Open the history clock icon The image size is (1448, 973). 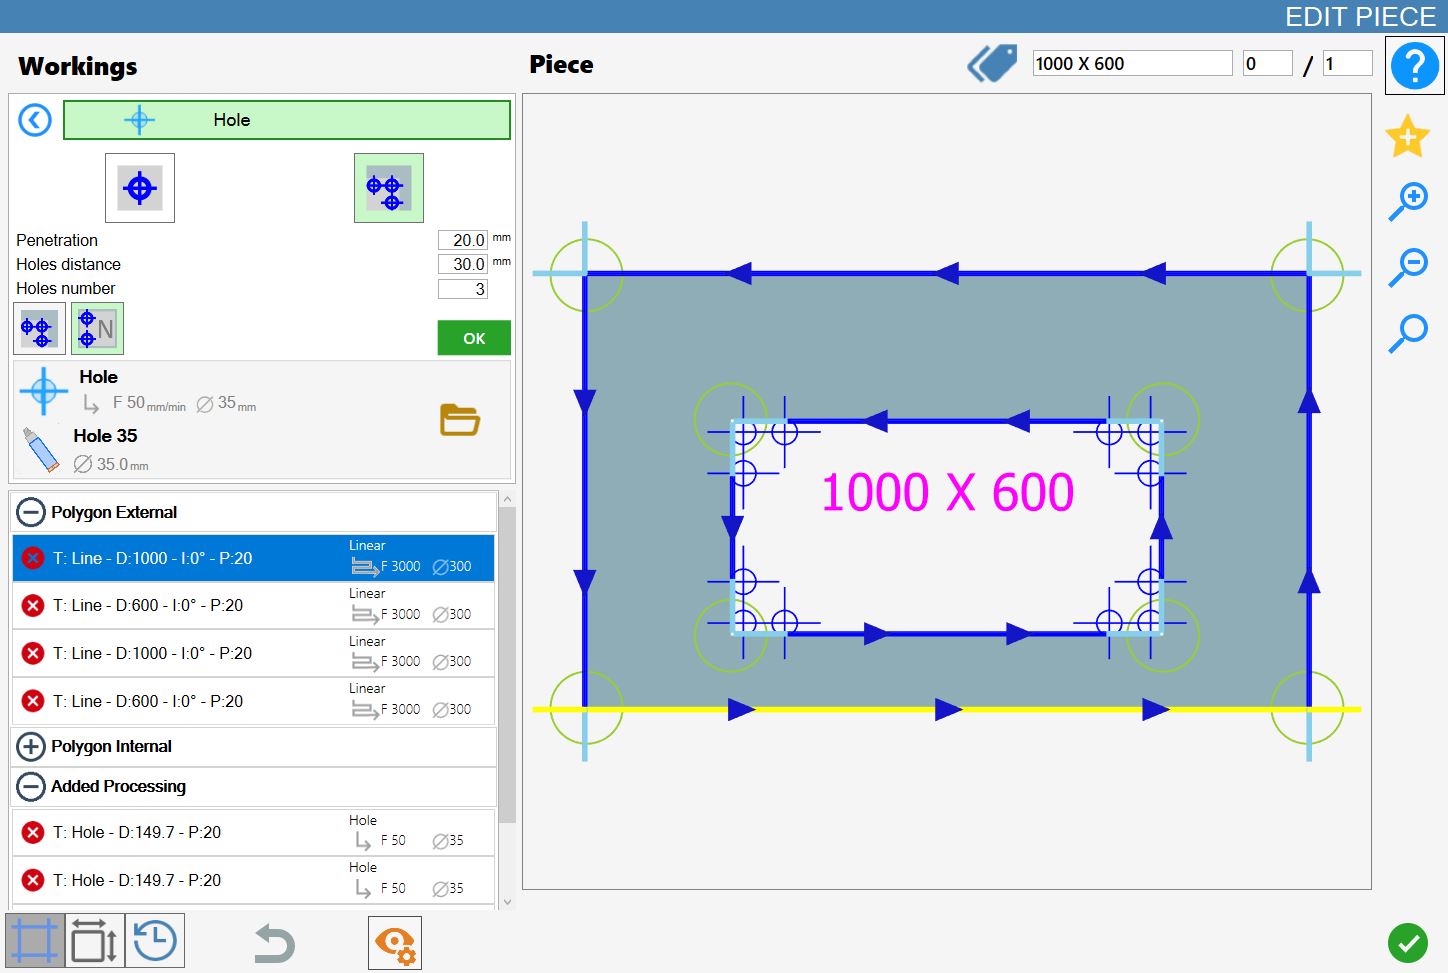[155, 941]
